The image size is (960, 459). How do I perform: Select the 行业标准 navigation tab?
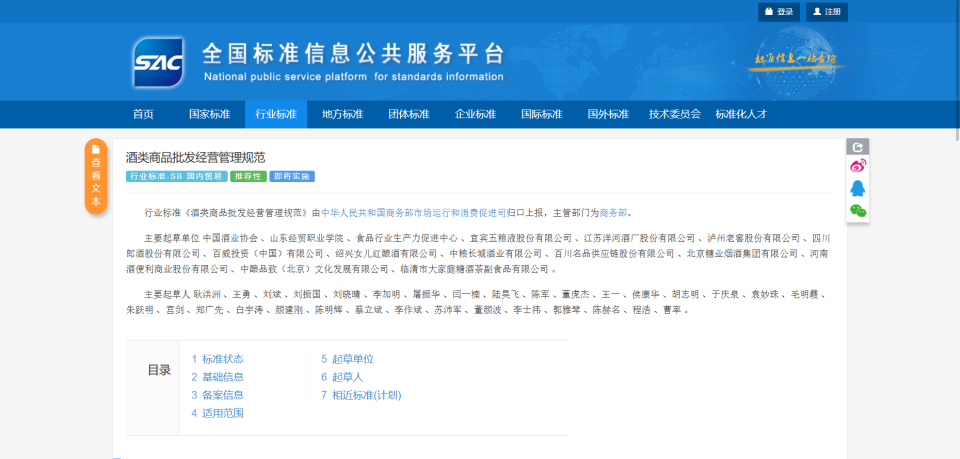click(x=276, y=114)
